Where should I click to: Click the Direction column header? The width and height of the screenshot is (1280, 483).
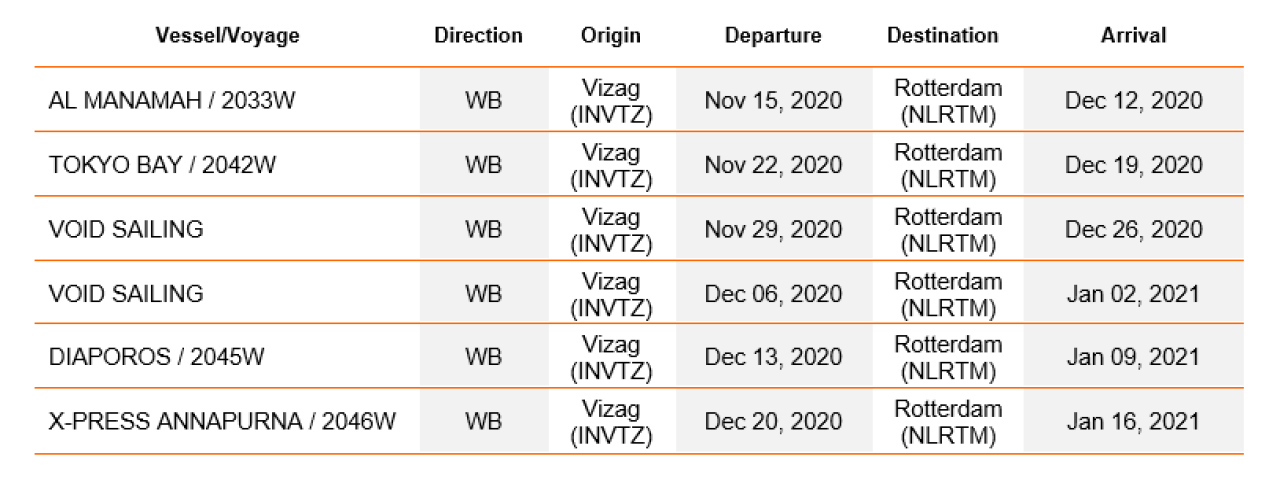(x=478, y=36)
